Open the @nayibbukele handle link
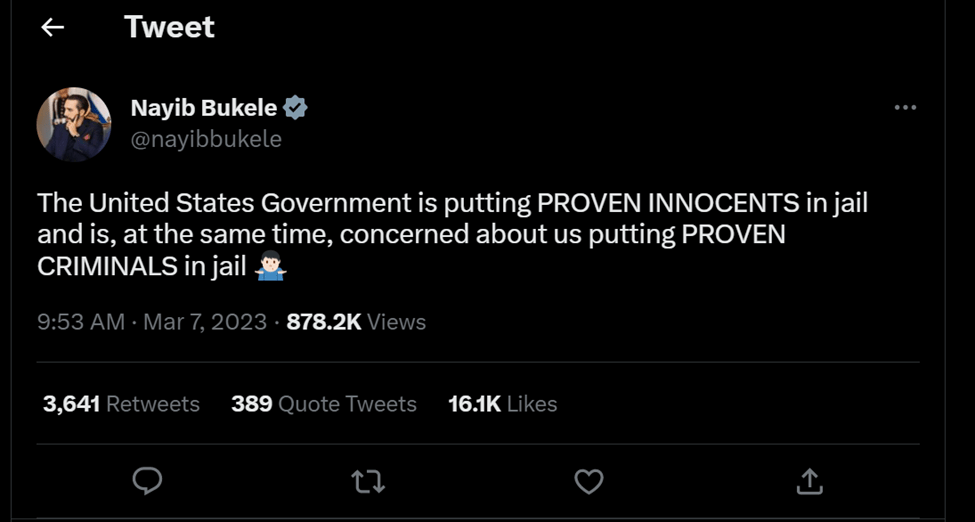This screenshot has height=522, width=975. (x=206, y=139)
